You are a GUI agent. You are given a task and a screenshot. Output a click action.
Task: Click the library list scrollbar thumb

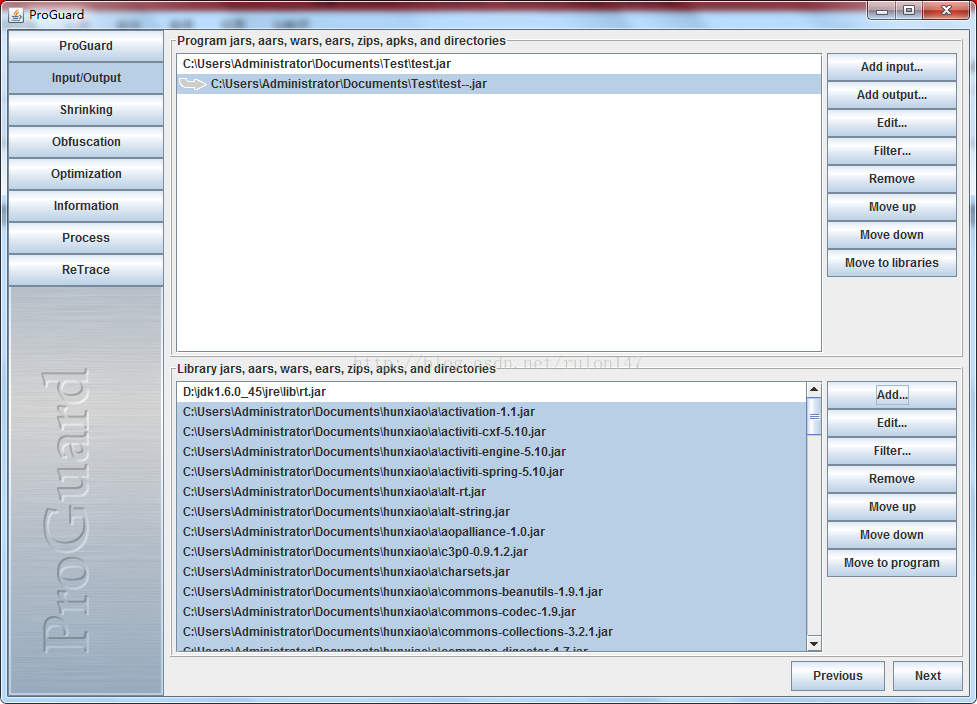[x=814, y=416]
